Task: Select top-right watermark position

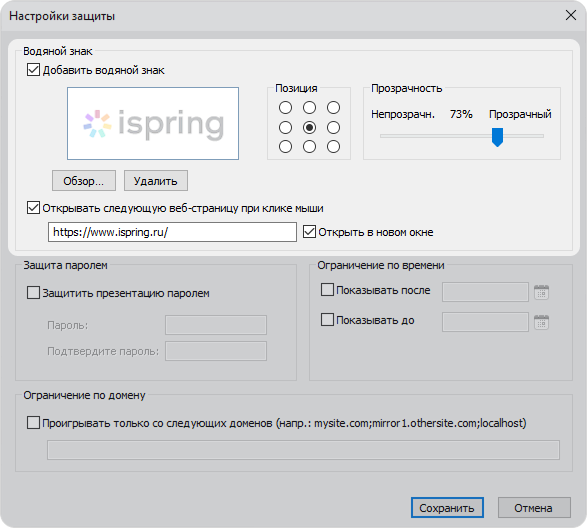Action: click(333, 107)
